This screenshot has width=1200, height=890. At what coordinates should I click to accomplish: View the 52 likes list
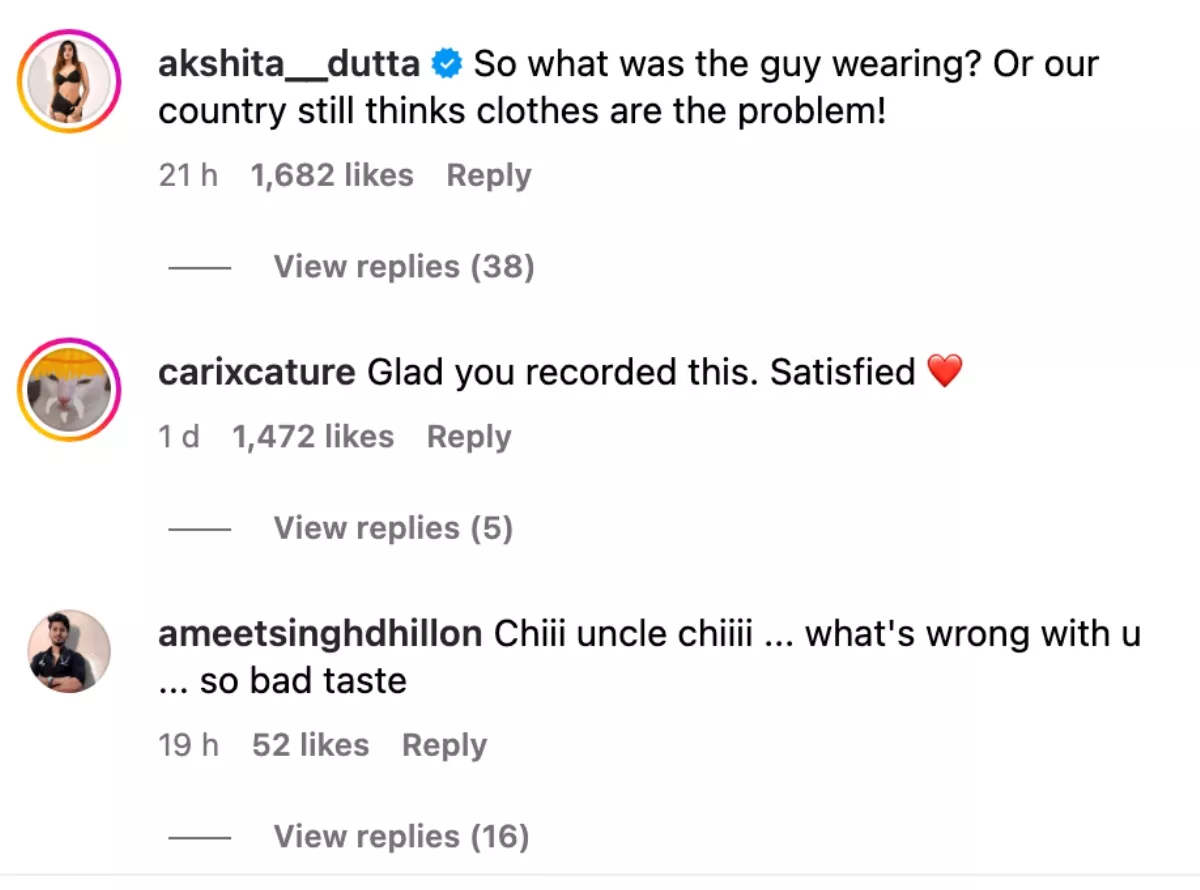click(310, 745)
